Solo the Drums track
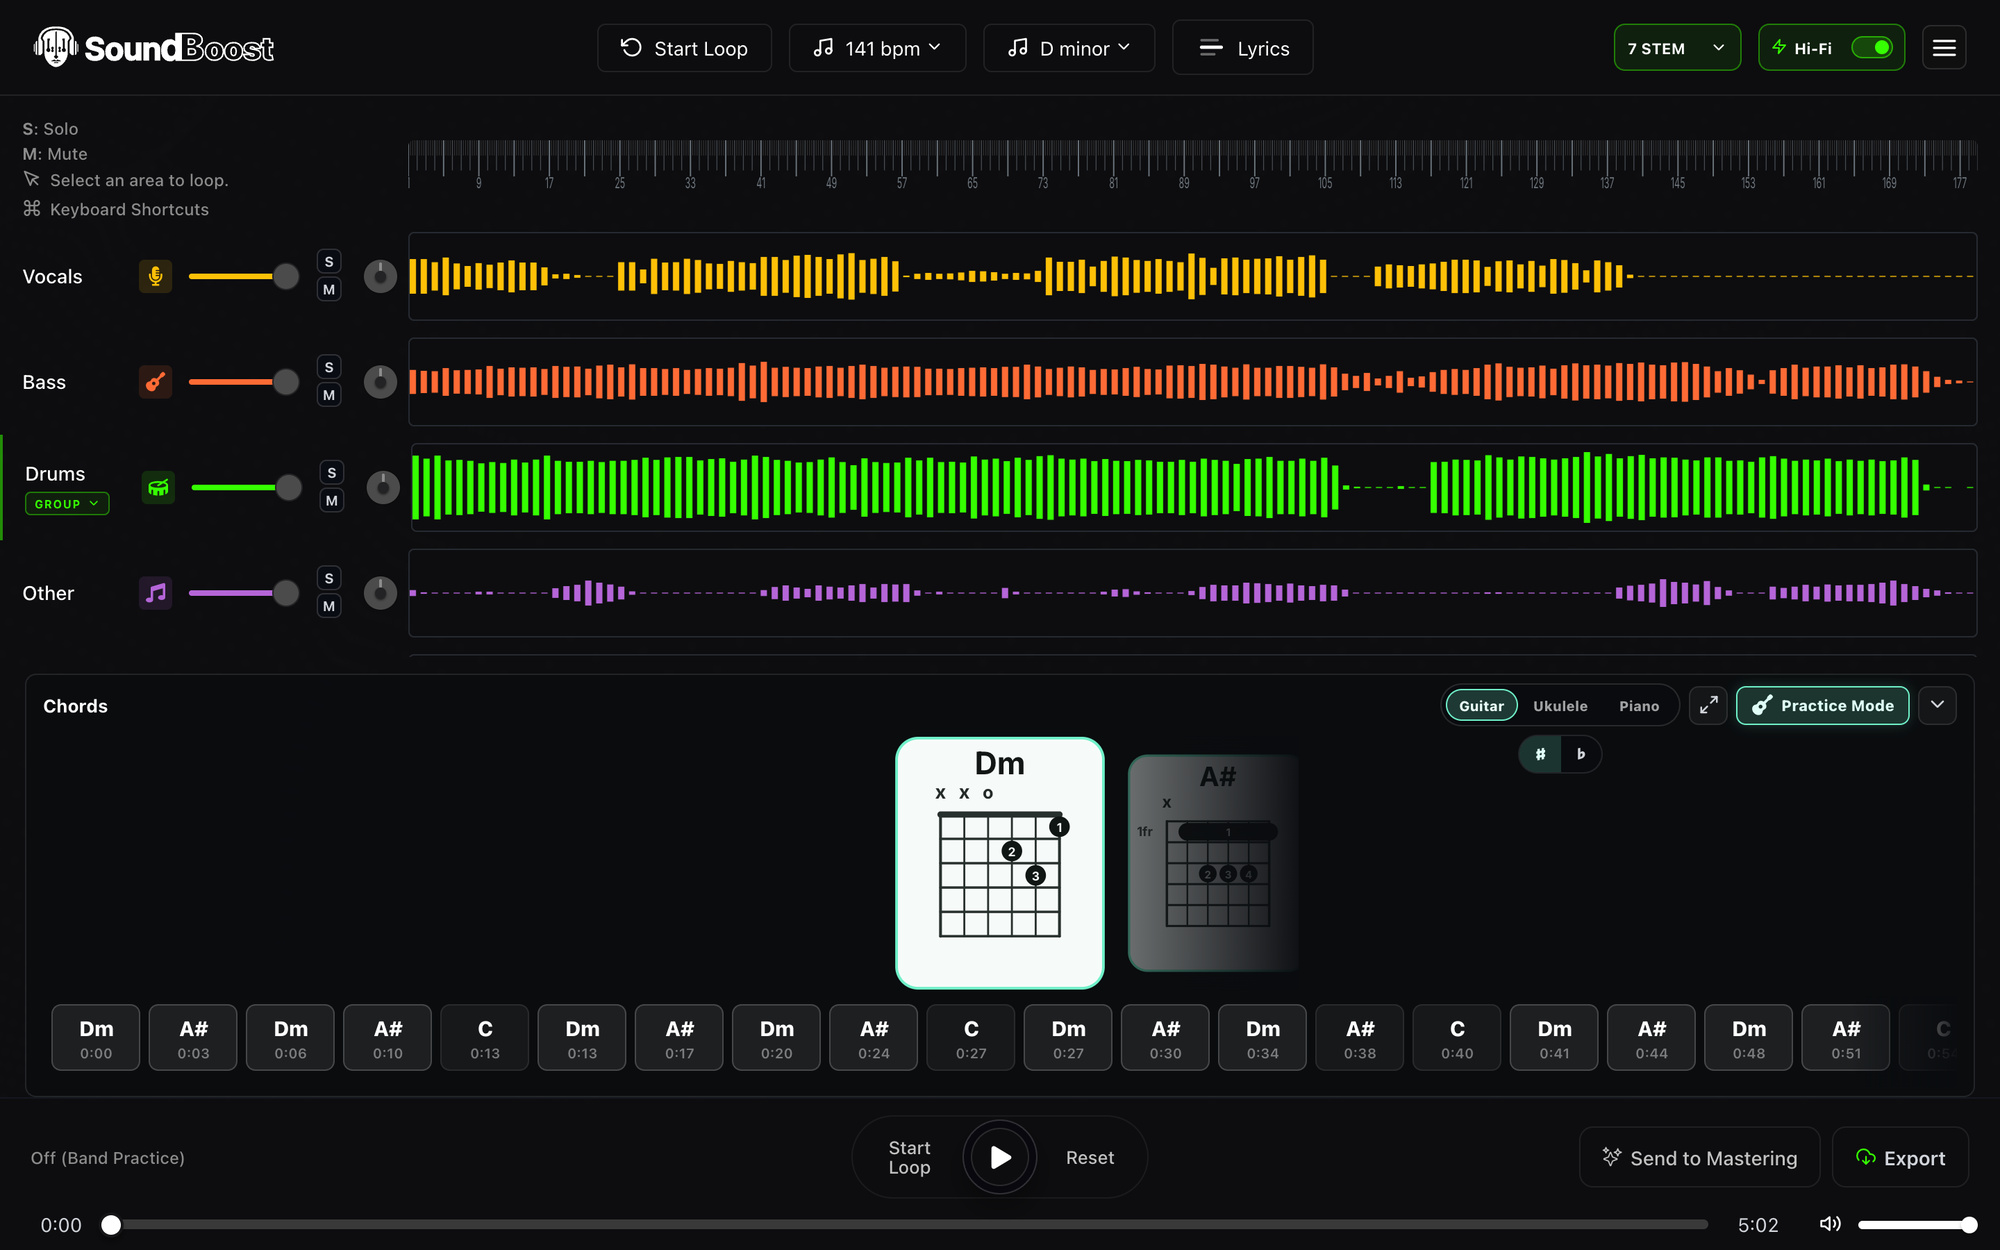 tap(332, 473)
